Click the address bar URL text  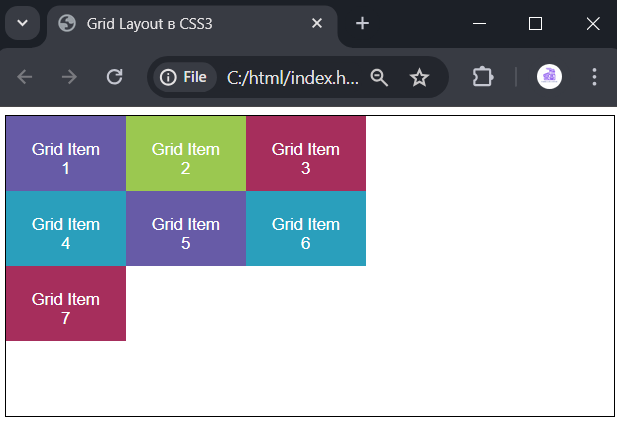[x=293, y=77]
